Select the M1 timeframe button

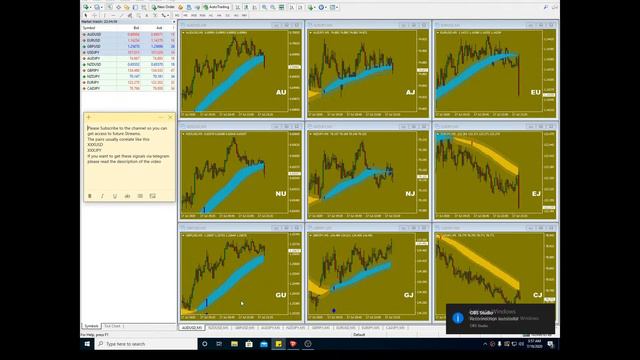(x=177, y=15)
